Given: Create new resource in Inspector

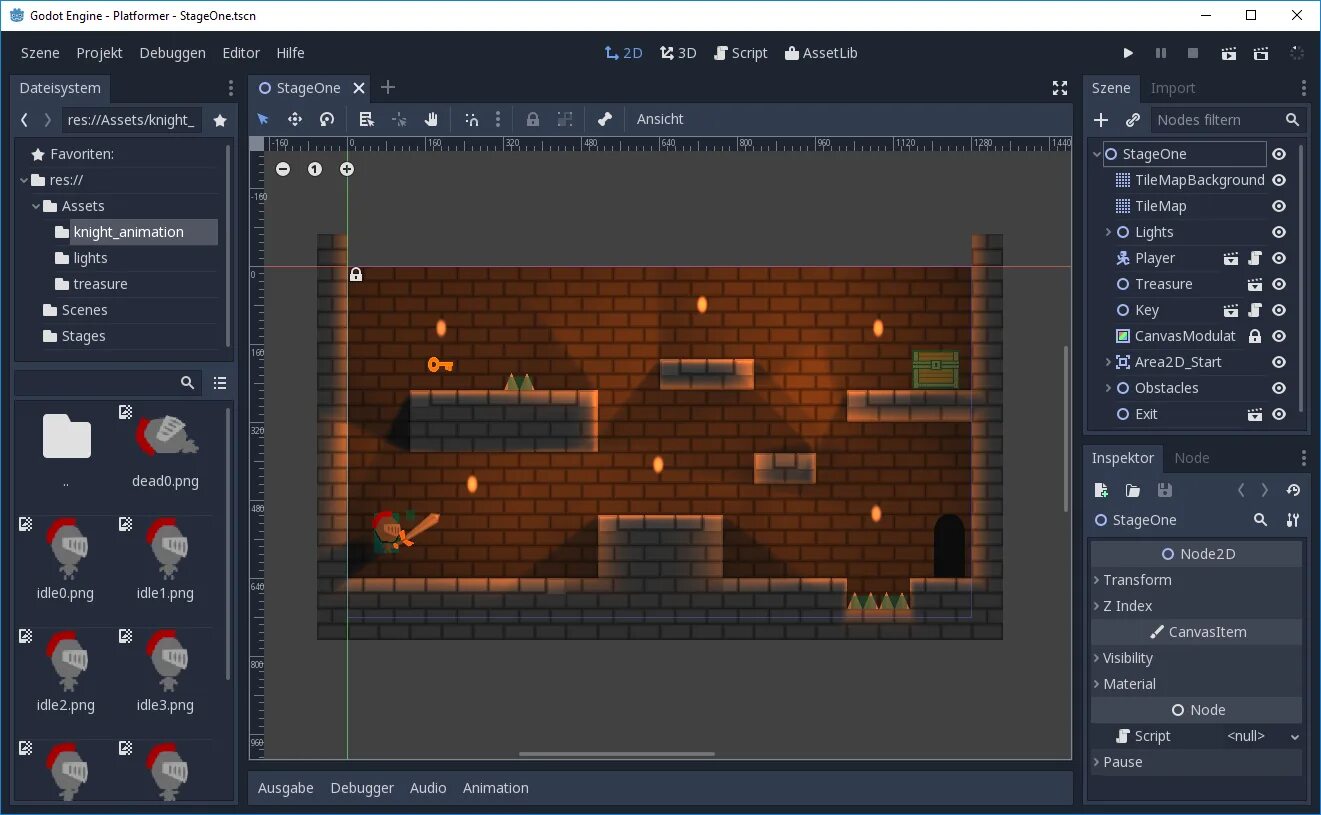Looking at the screenshot, I should [1101, 490].
